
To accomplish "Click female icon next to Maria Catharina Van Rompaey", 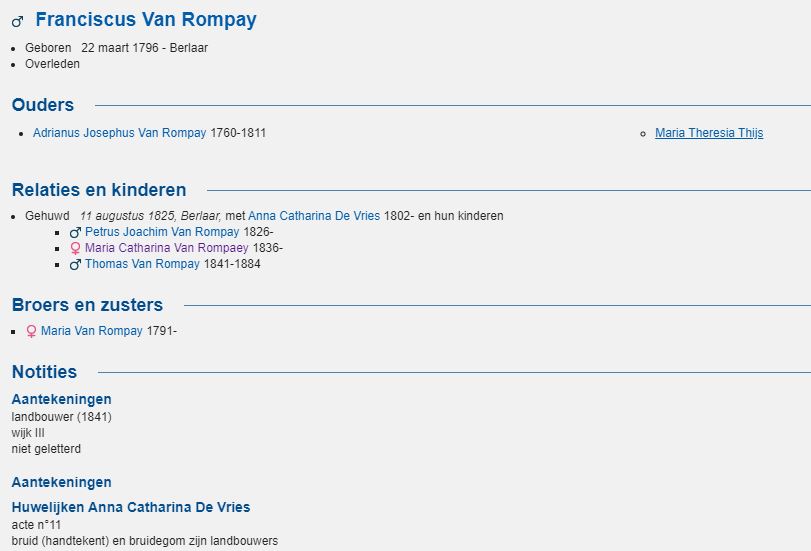I will (76, 248).
